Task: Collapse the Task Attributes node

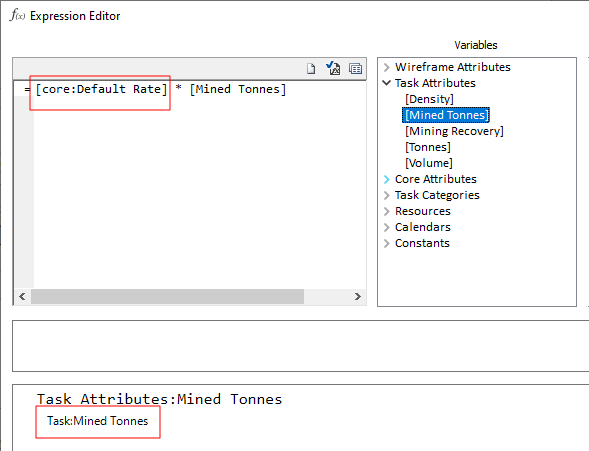Action: click(387, 83)
